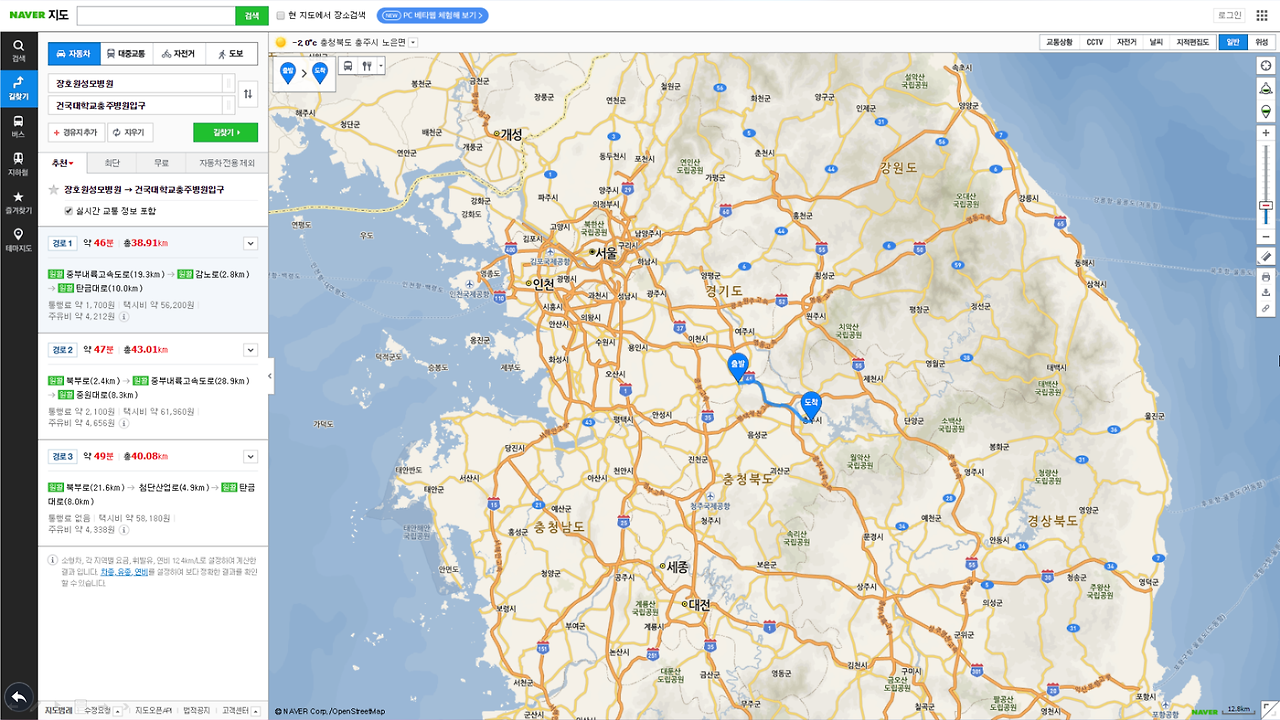This screenshot has width=1280, height=720.
Task: Open the 검색 search sidebar icon
Action: pyautogui.click(x=18, y=50)
